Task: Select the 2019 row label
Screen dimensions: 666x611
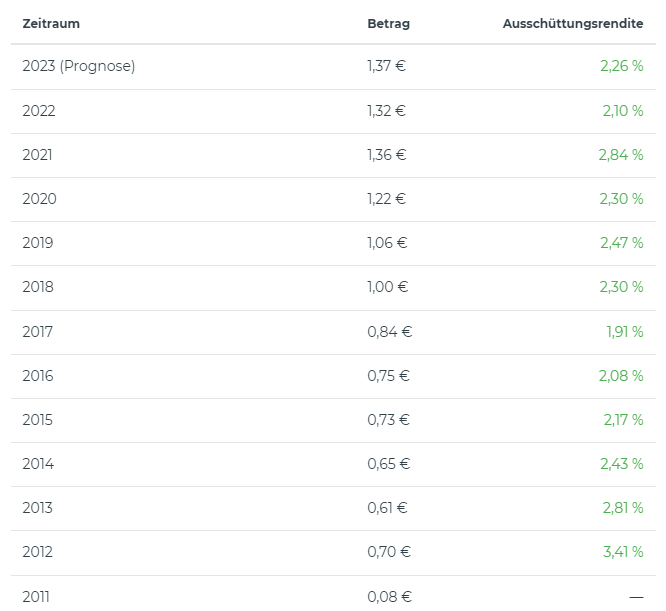Action: [x=38, y=243]
